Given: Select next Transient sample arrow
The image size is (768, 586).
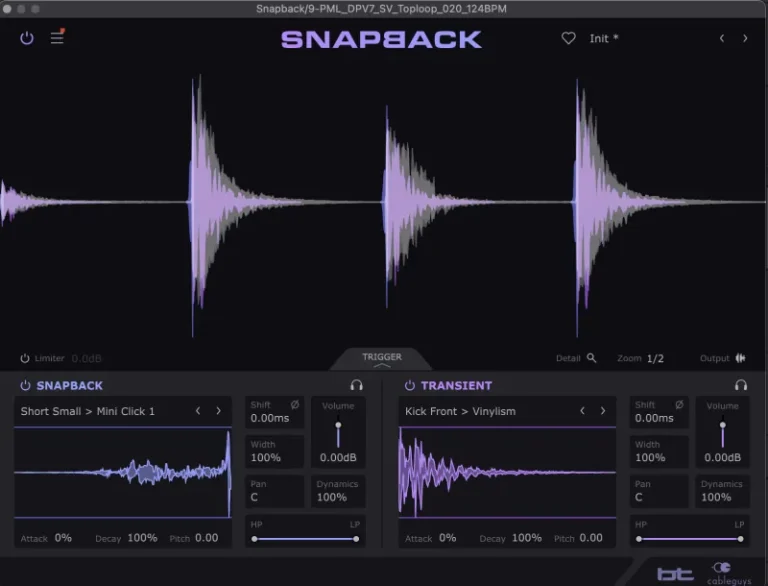Looking at the screenshot, I should pyautogui.click(x=603, y=411).
